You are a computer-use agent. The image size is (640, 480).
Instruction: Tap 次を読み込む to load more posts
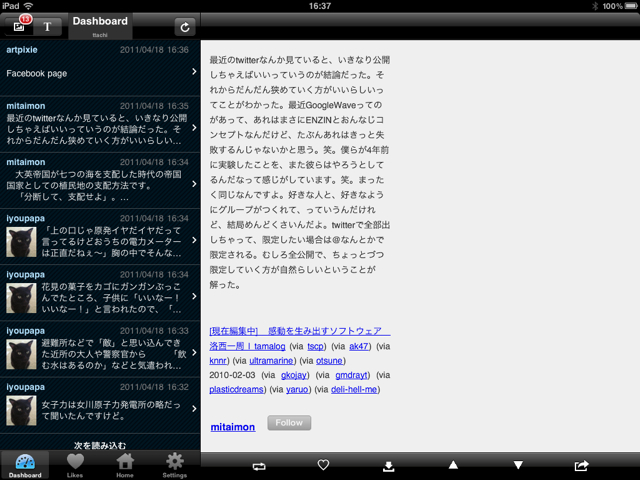100,444
